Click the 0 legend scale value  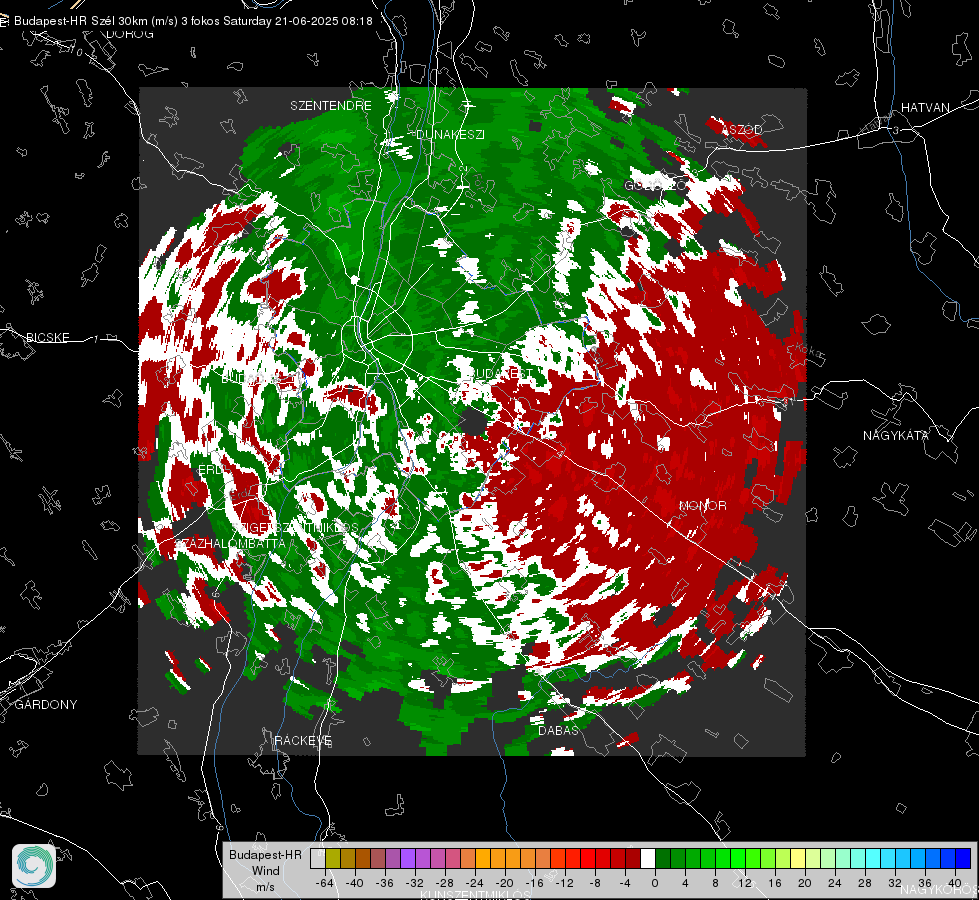pyautogui.click(x=654, y=883)
